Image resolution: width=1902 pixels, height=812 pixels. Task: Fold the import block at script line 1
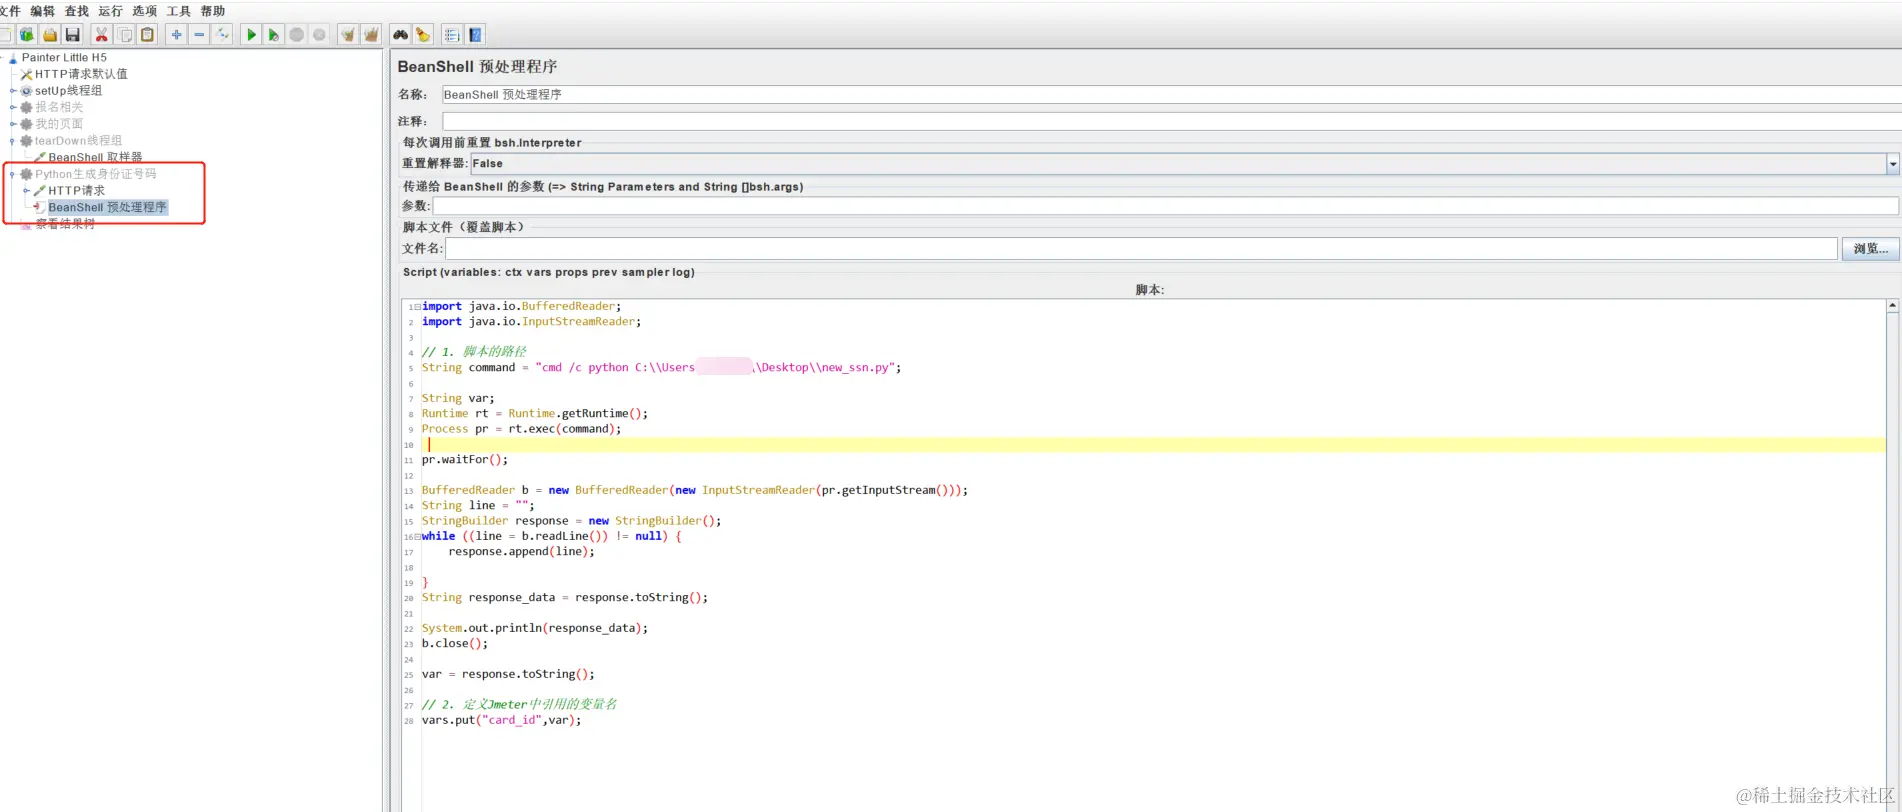[x=417, y=307]
